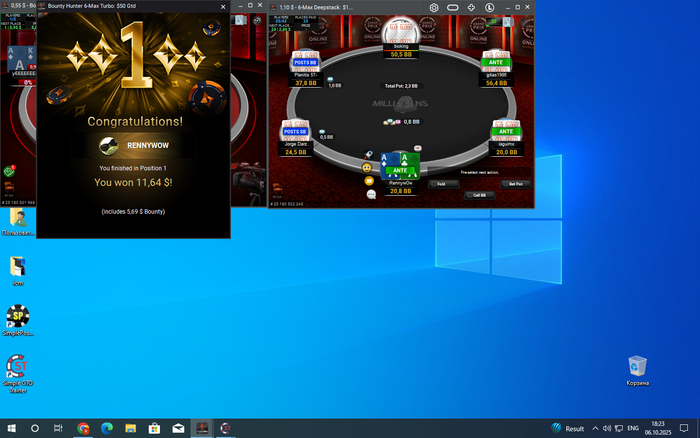Image resolution: width=700 pixels, height=438 pixels.
Task: Click the rocket icon beside hero's cards
Action: coord(368,154)
